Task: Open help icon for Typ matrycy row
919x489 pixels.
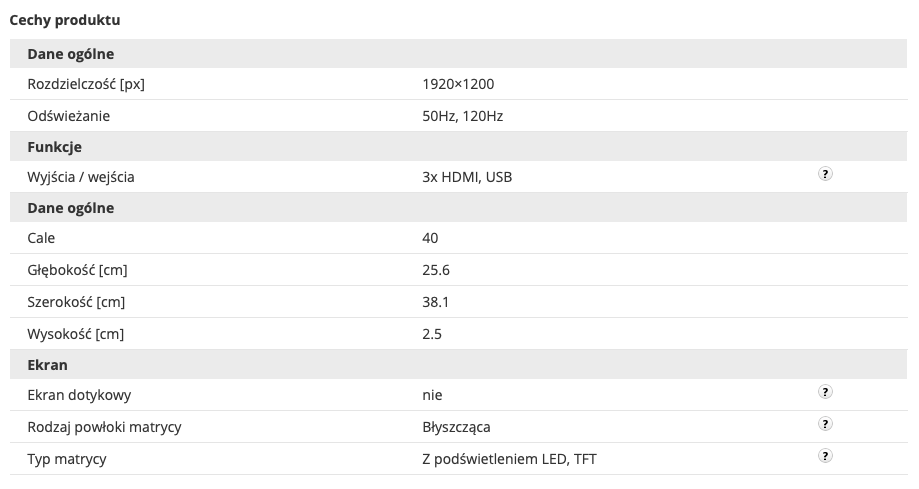Action: click(825, 456)
